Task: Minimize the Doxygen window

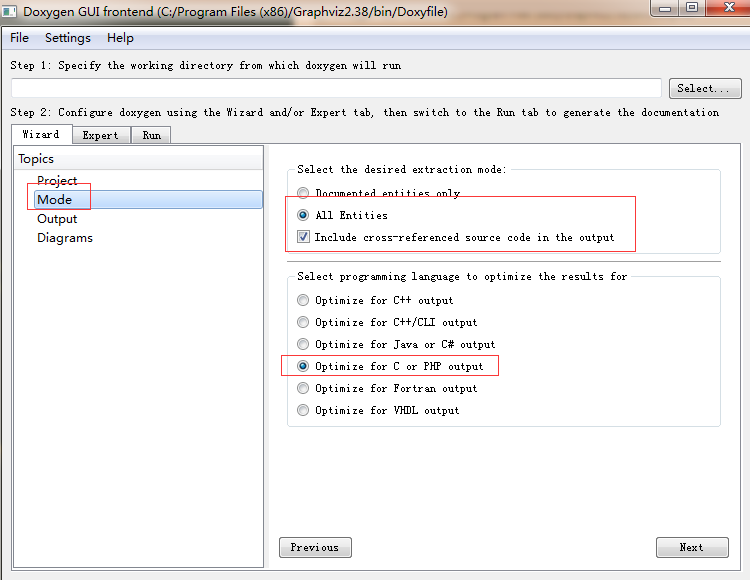Action: click(665, 8)
